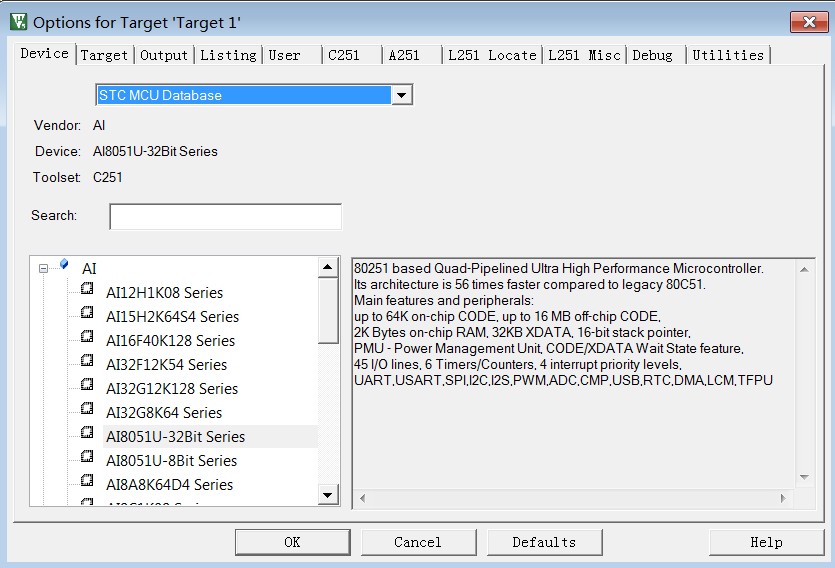The width and height of the screenshot is (835, 568).
Task: Select AI15H2K64S4 Series device
Action: [x=173, y=317]
